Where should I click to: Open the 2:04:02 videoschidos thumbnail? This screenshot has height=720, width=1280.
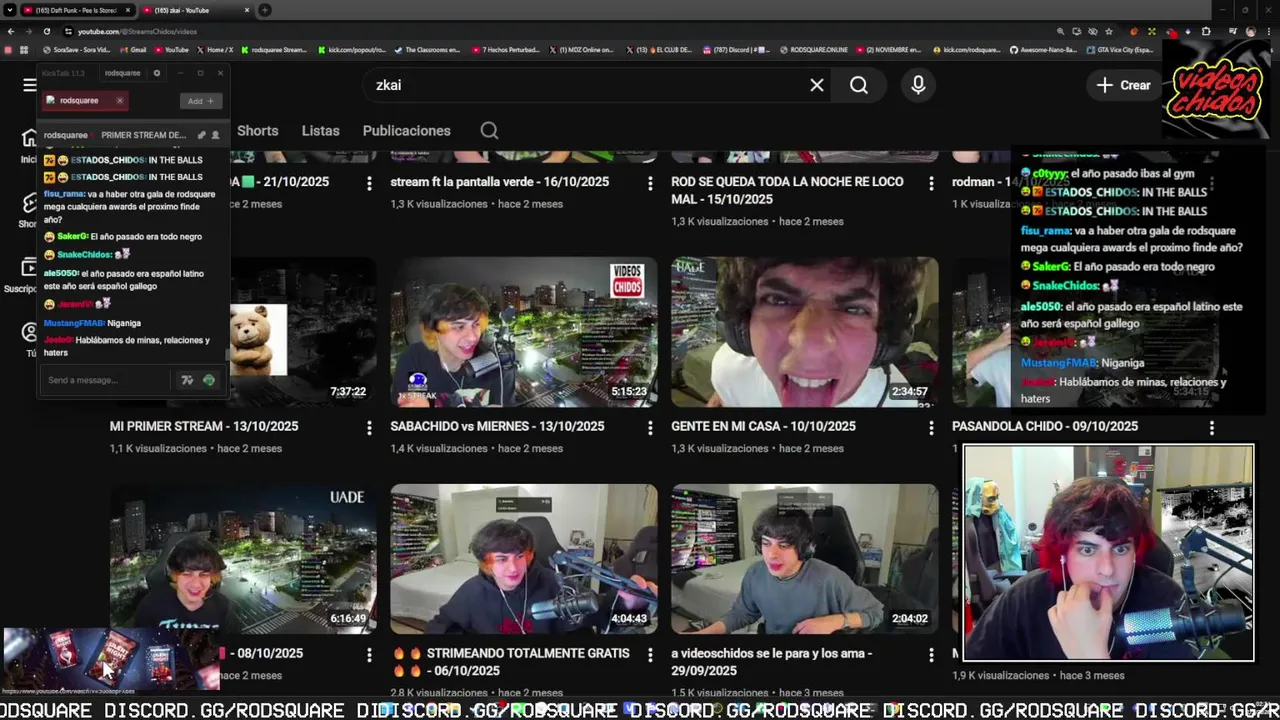click(805, 559)
